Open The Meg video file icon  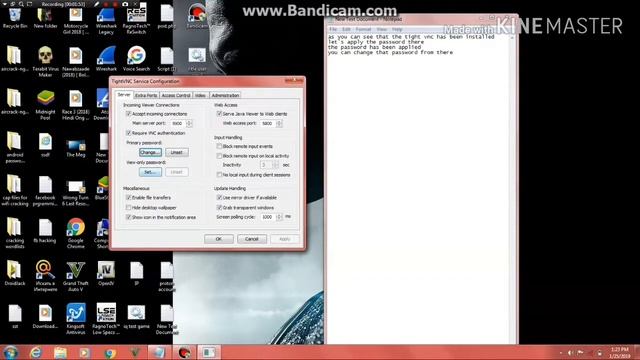tap(76, 148)
